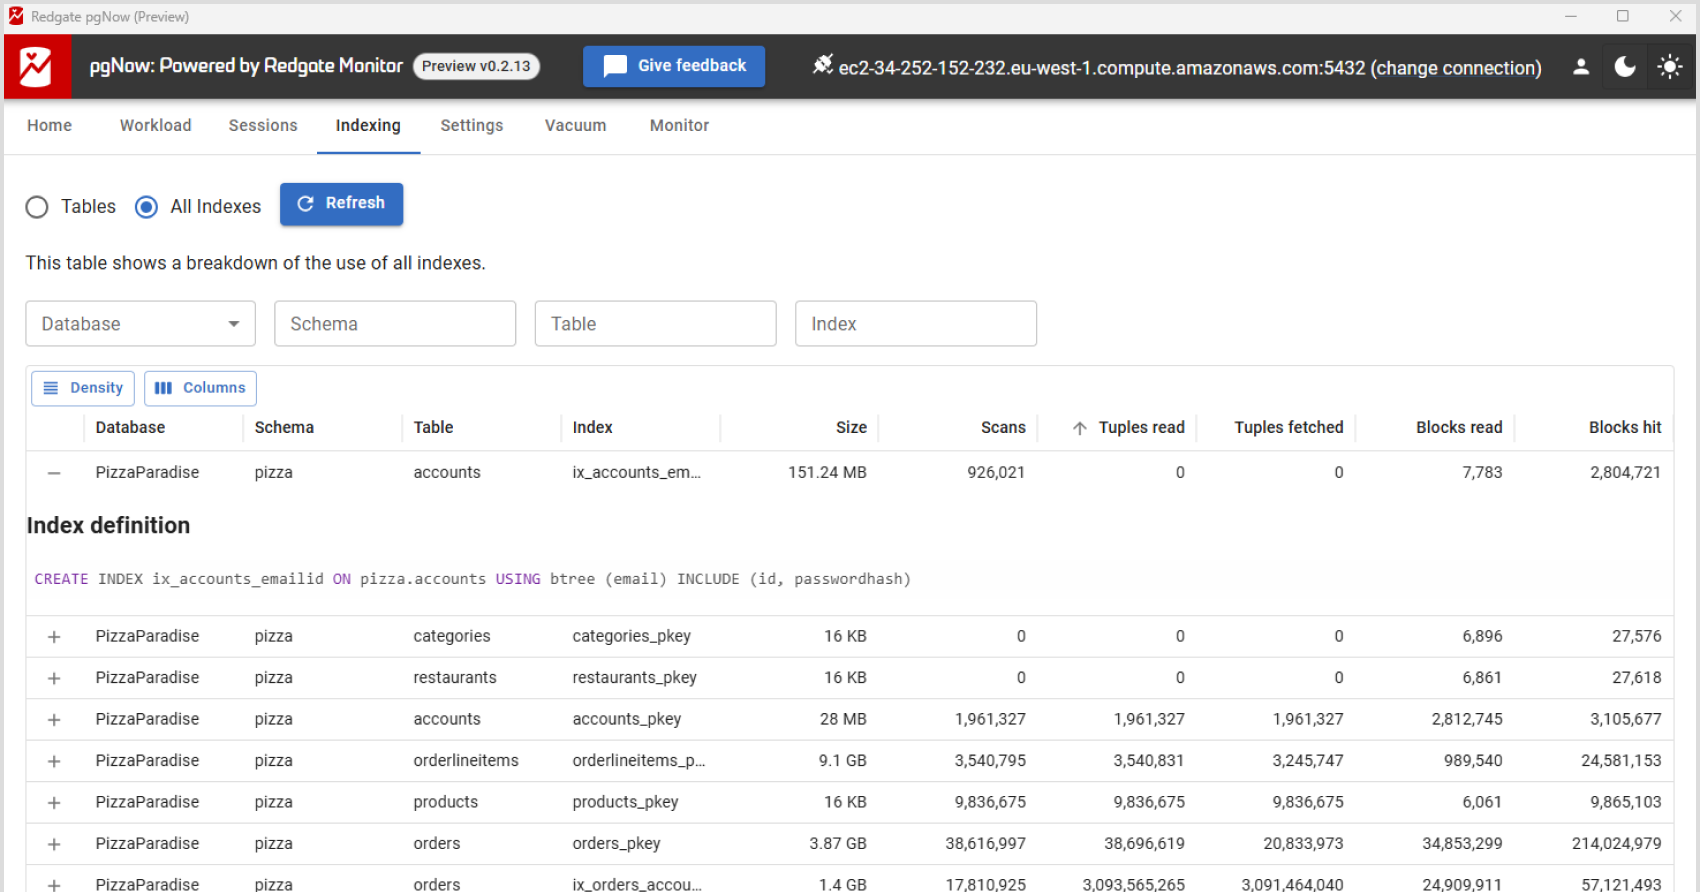Click the 151.24 MB size cell
Screen dimensions: 1700x892
point(827,472)
